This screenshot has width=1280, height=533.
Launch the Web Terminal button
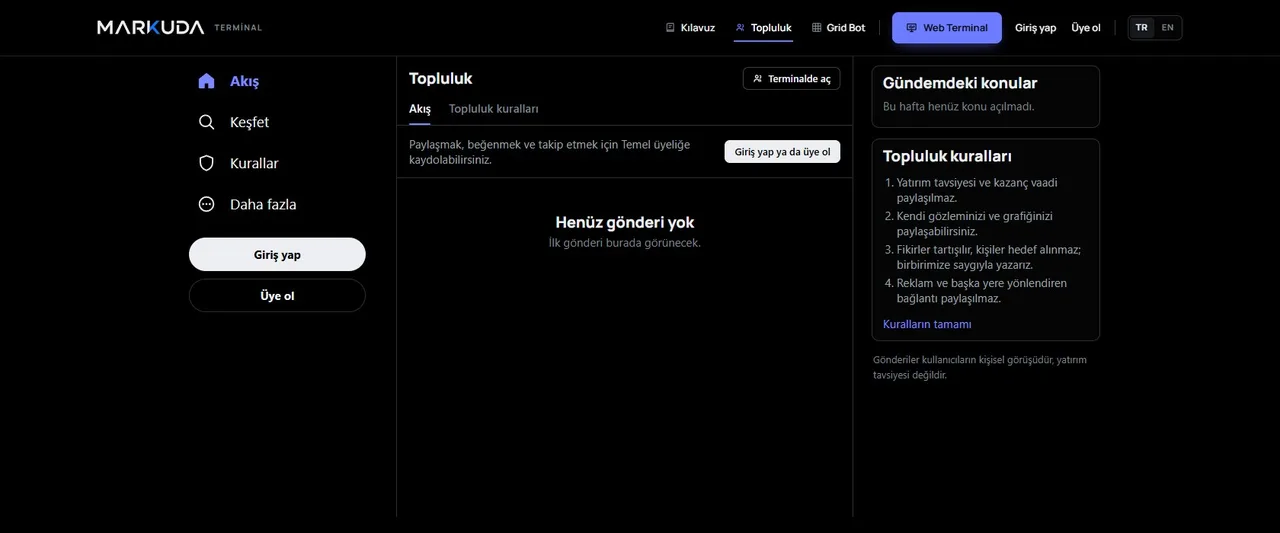pos(947,28)
